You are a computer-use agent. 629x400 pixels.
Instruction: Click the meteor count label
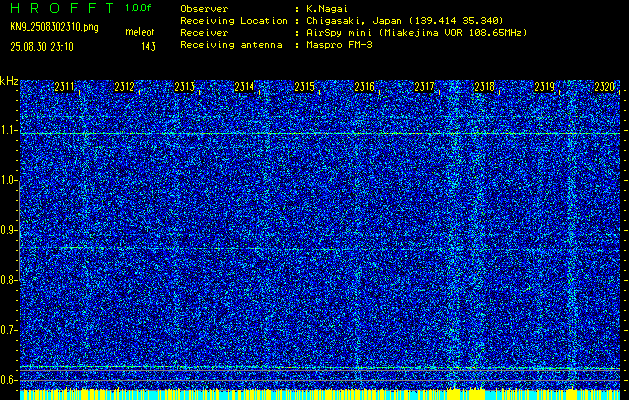[x=140, y=32]
